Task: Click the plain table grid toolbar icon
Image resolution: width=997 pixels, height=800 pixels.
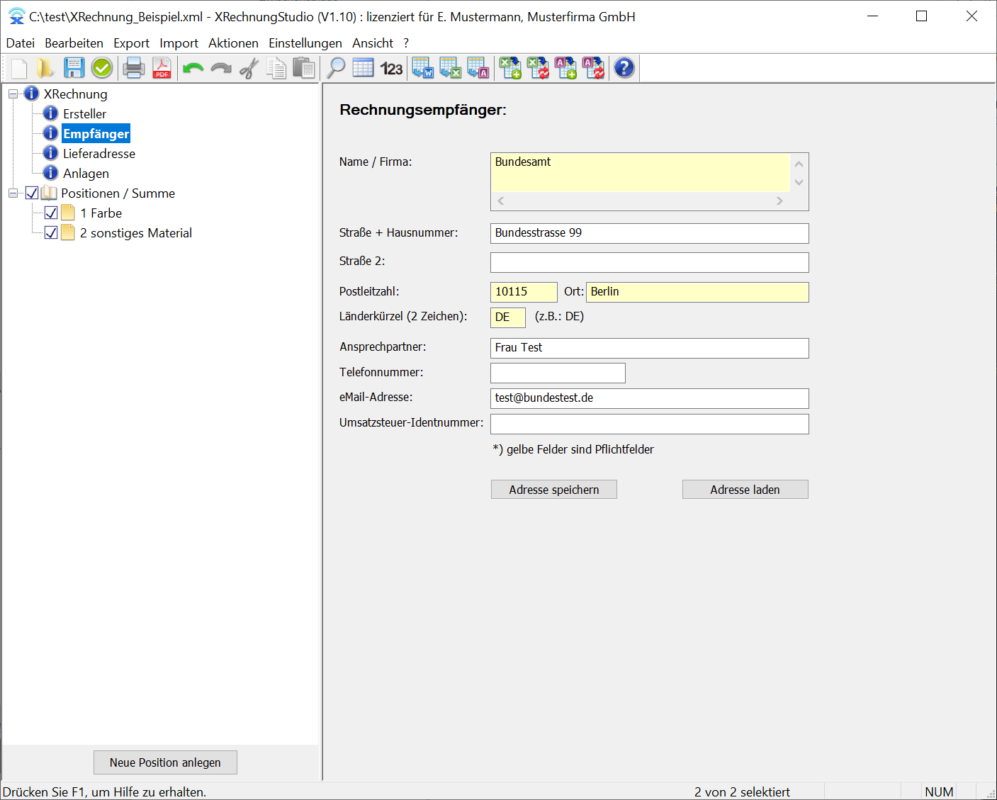Action: click(363, 68)
